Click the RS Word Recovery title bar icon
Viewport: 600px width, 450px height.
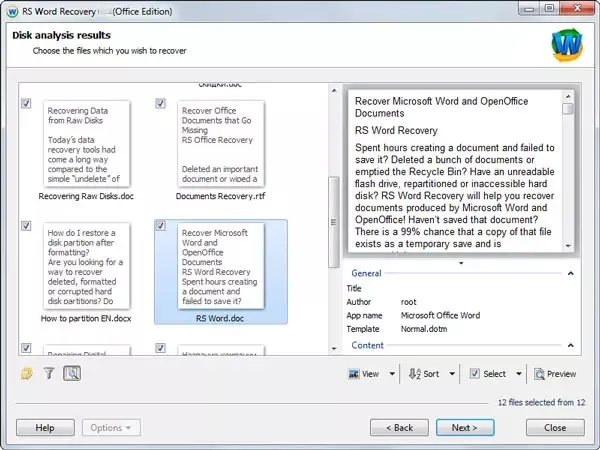[x=12, y=12]
